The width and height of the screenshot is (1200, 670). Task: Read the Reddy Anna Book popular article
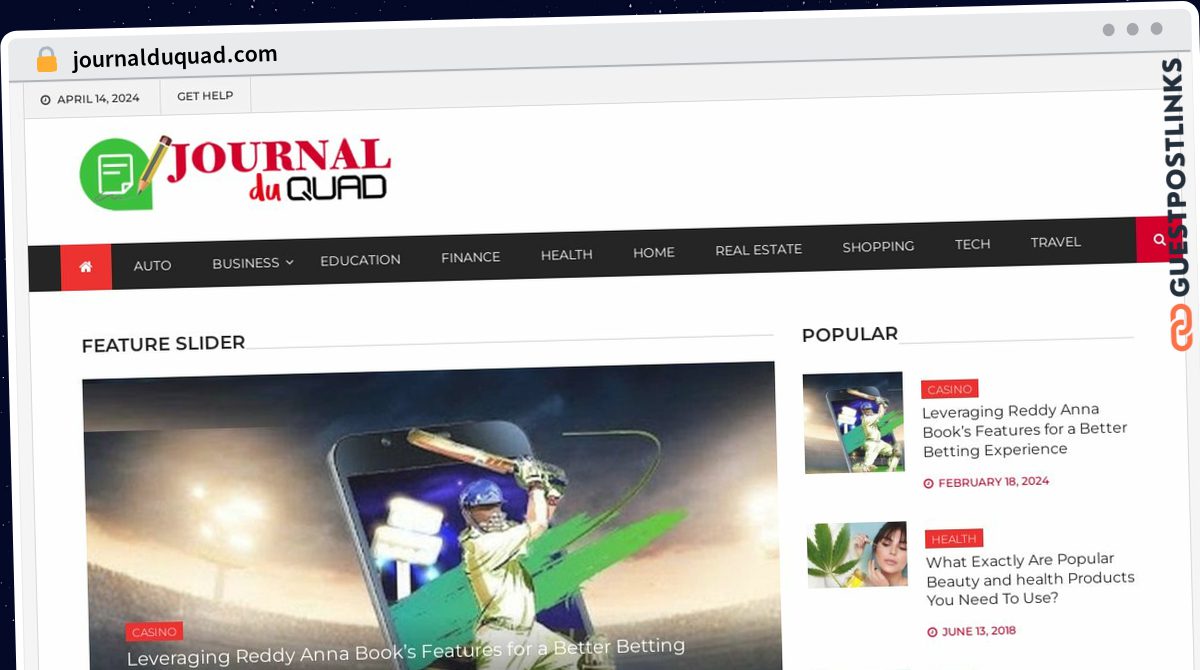click(x=1024, y=430)
